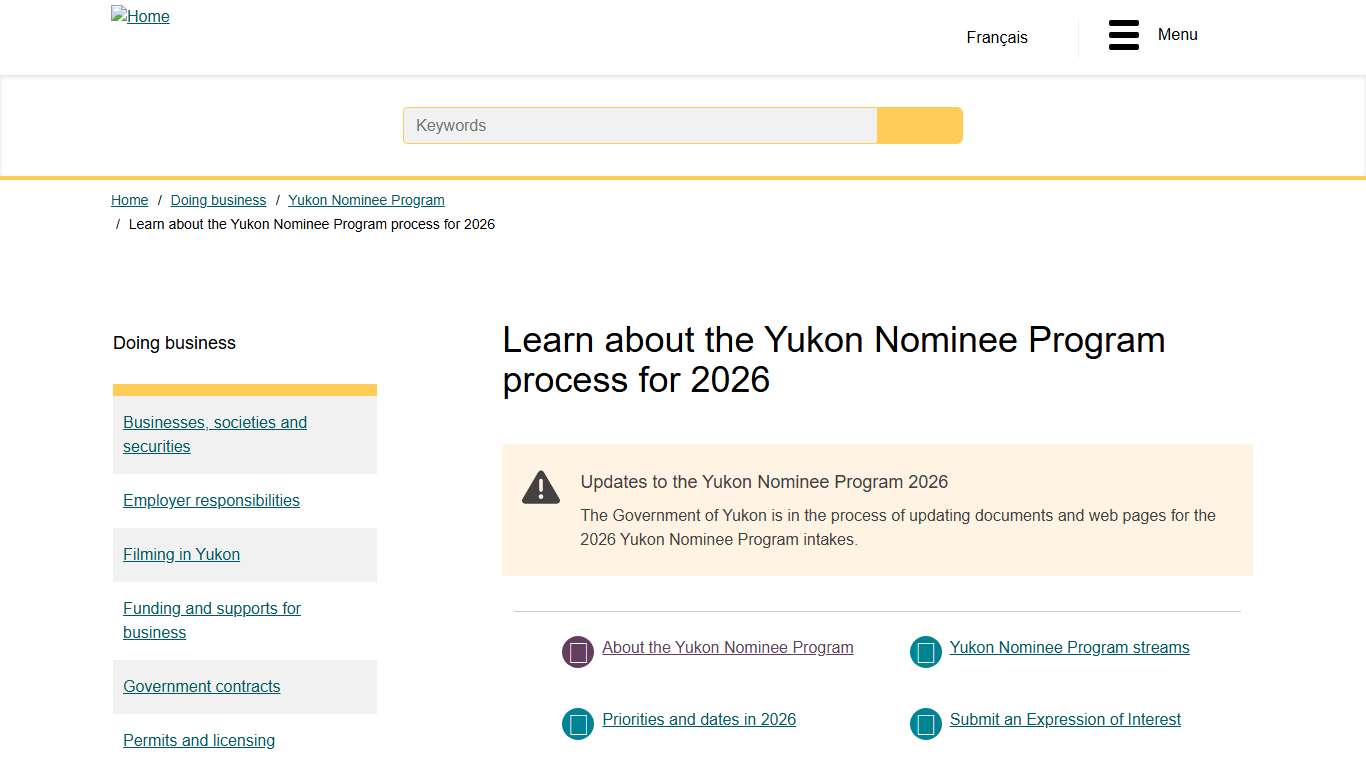Open the Employer responsibilities page
Image resolution: width=1366 pixels, height=768 pixels.
[x=211, y=500]
